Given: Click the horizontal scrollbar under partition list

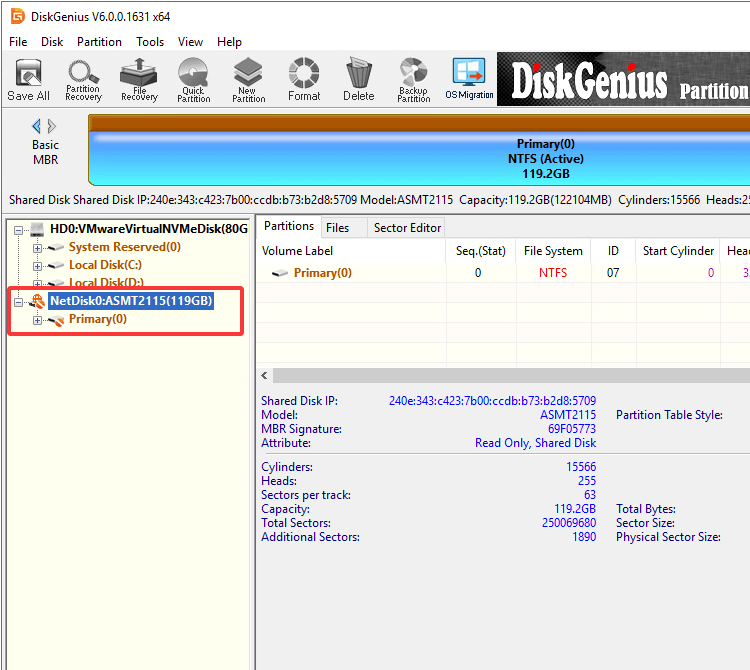Looking at the screenshot, I should pos(500,375).
